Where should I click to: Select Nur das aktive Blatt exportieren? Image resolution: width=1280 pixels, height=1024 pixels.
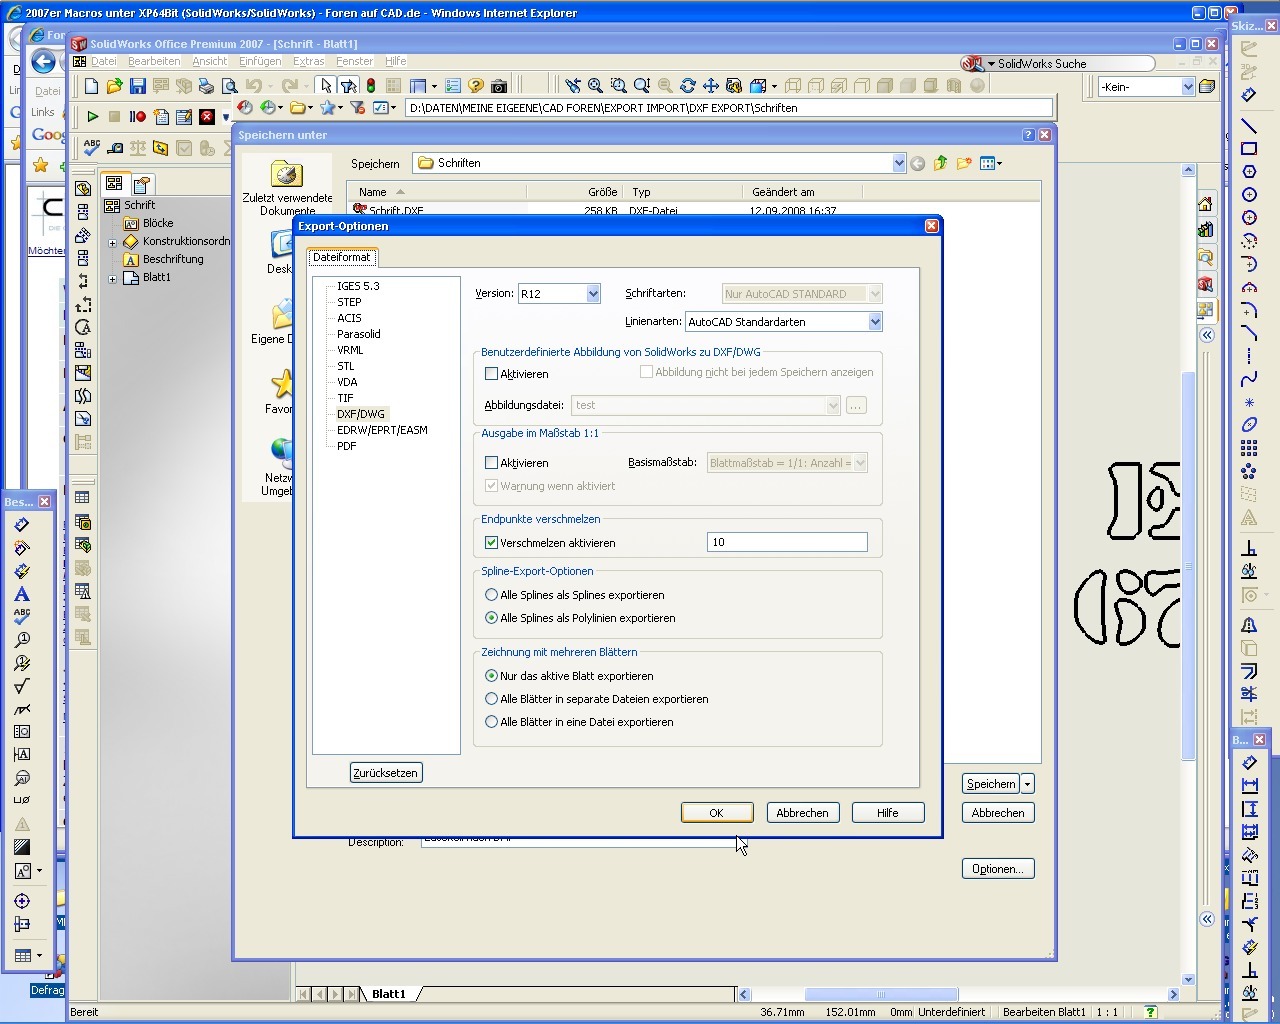(491, 676)
